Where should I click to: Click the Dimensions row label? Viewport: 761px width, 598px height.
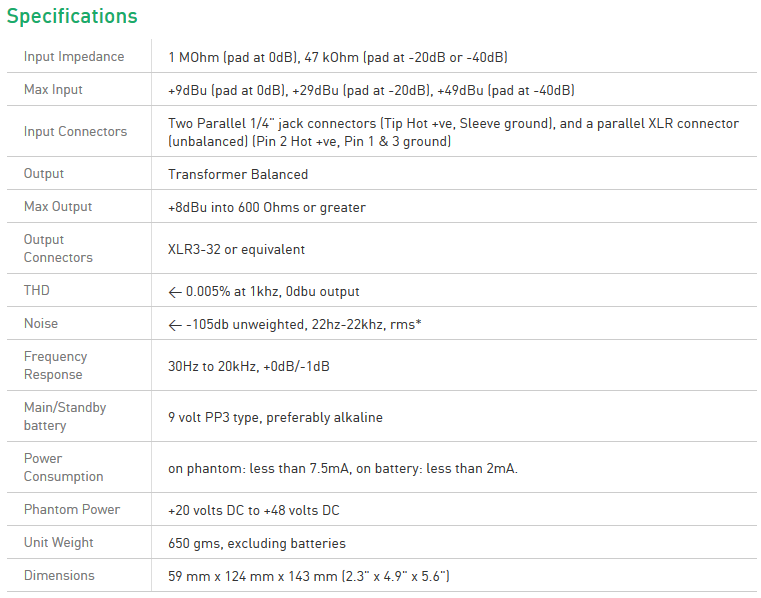pyautogui.click(x=59, y=576)
